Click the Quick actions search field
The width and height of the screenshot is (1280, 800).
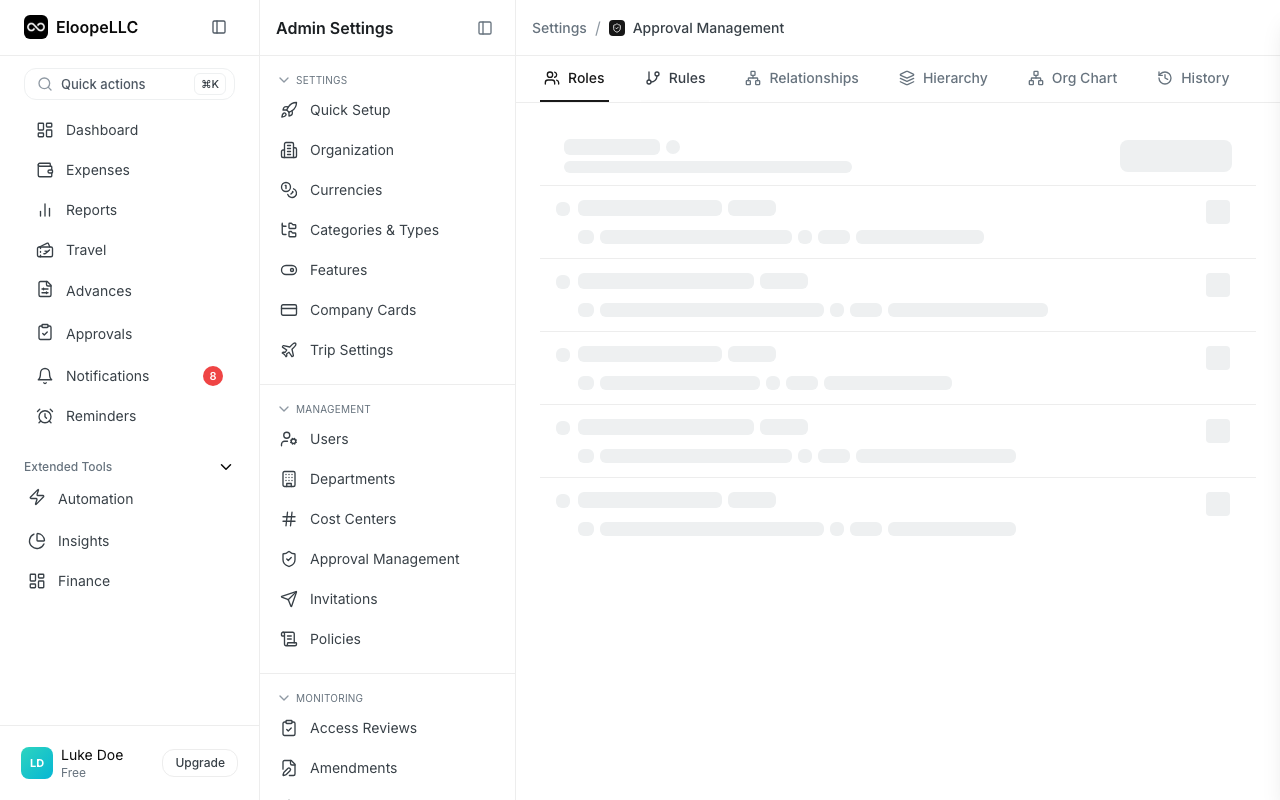[x=129, y=84]
